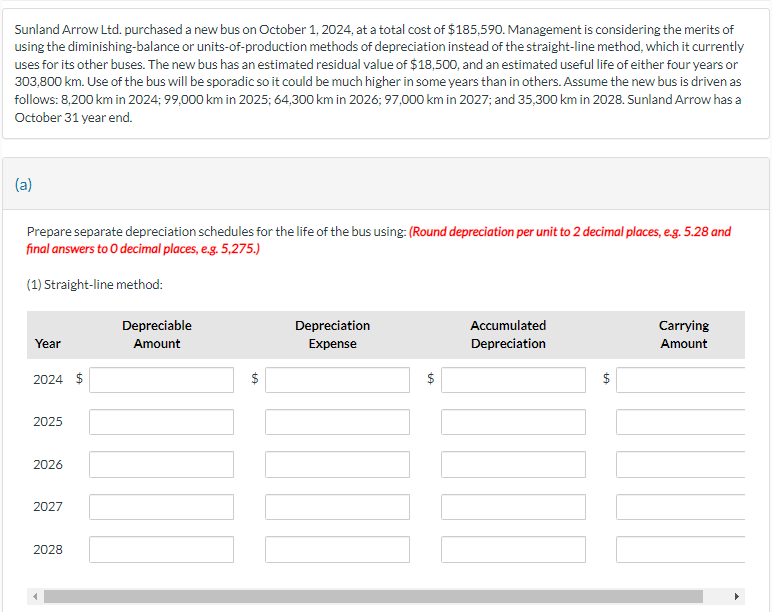Click the 2028 Depreciable Amount input
Image resolution: width=772 pixels, height=612 pixels.
pos(161,549)
